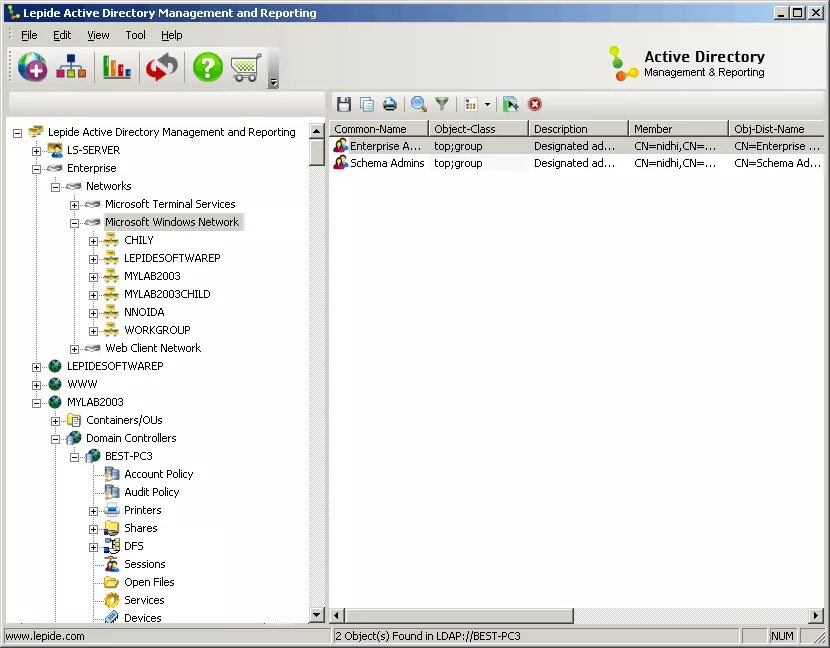830x648 pixels.
Task: Click Schema Admins group icon
Action: click(x=340, y=163)
